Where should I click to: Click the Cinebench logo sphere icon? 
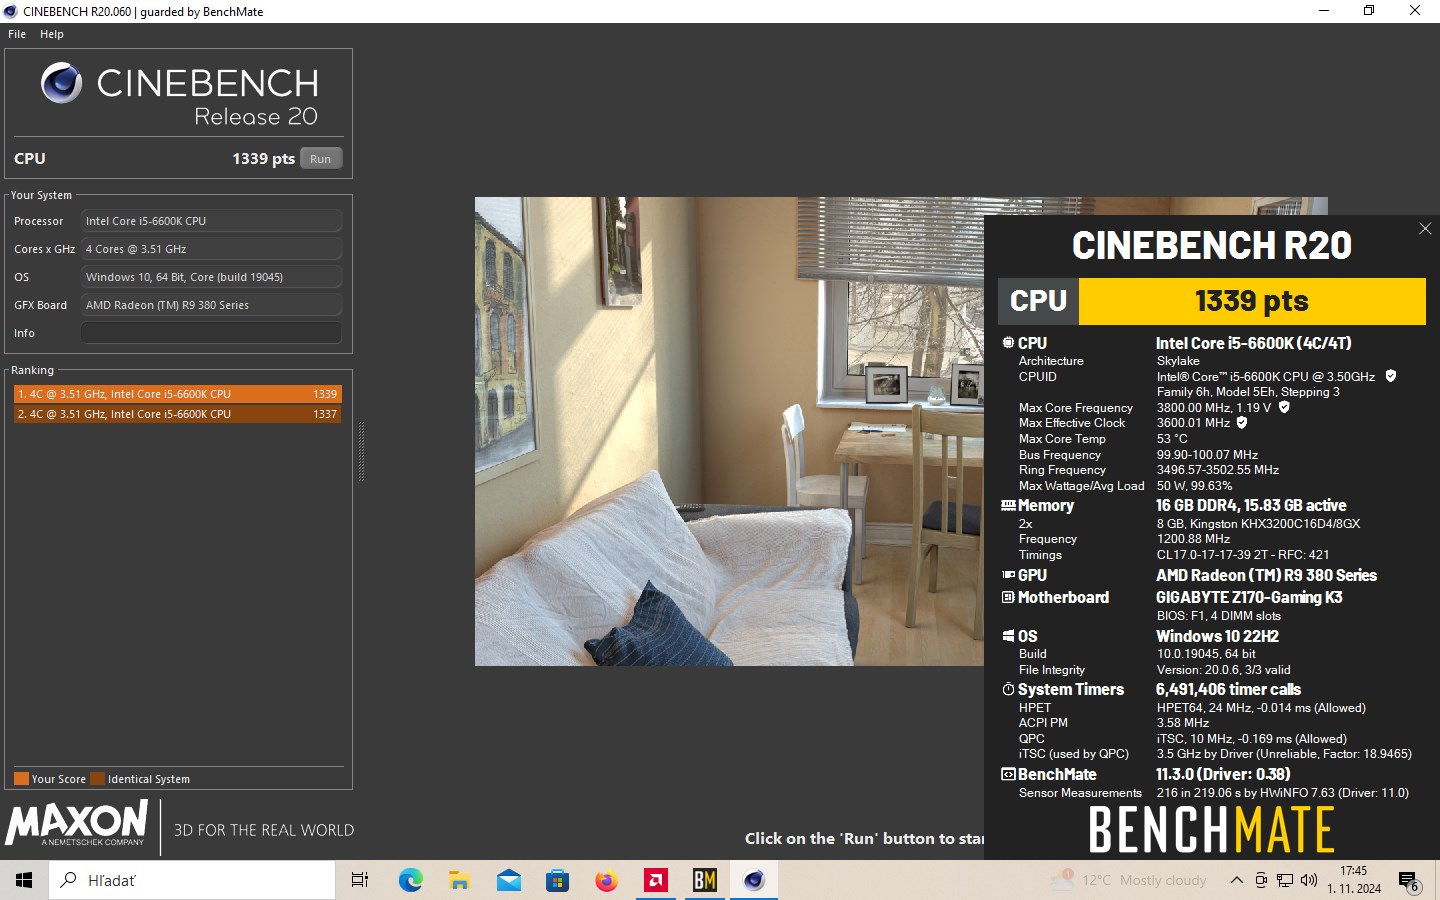pos(62,83)
